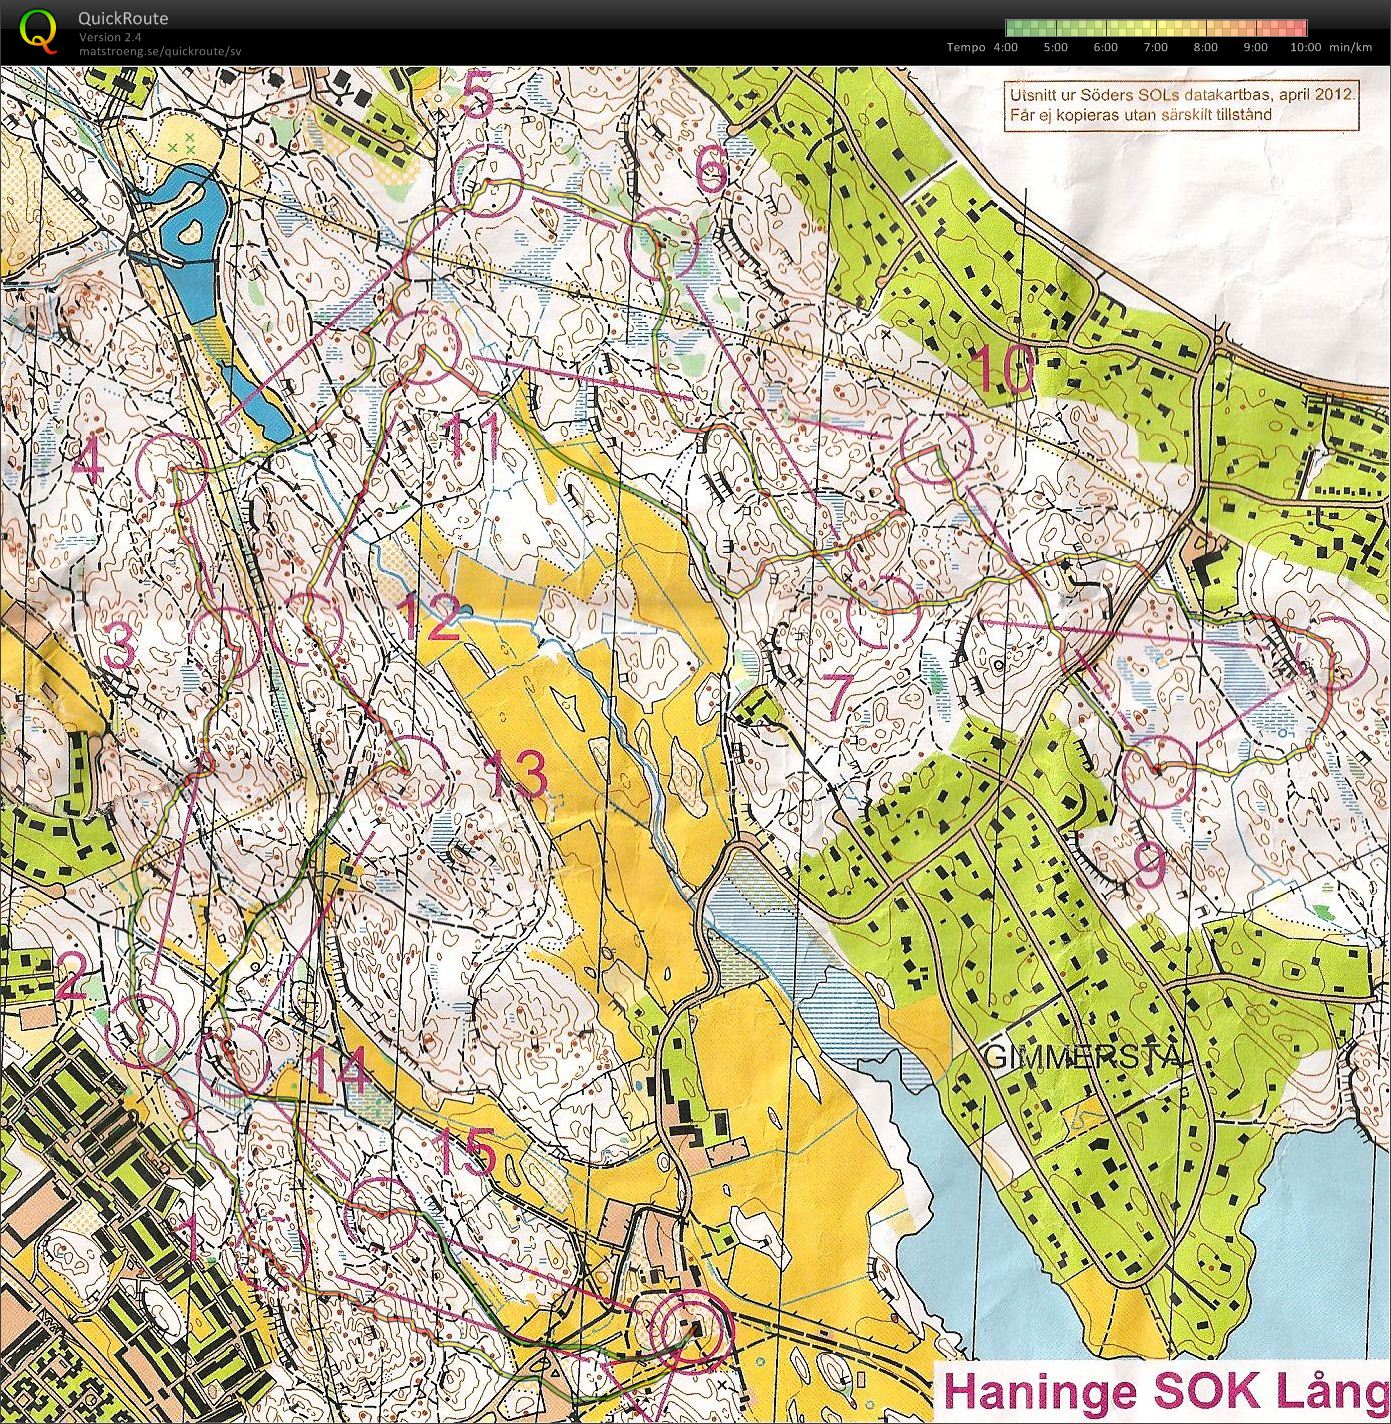This screenshot has height=1424, width=1391.
Task: Click the 10:00 tempo scale value
Action: pyautogui.click(x=1306, y=47)
